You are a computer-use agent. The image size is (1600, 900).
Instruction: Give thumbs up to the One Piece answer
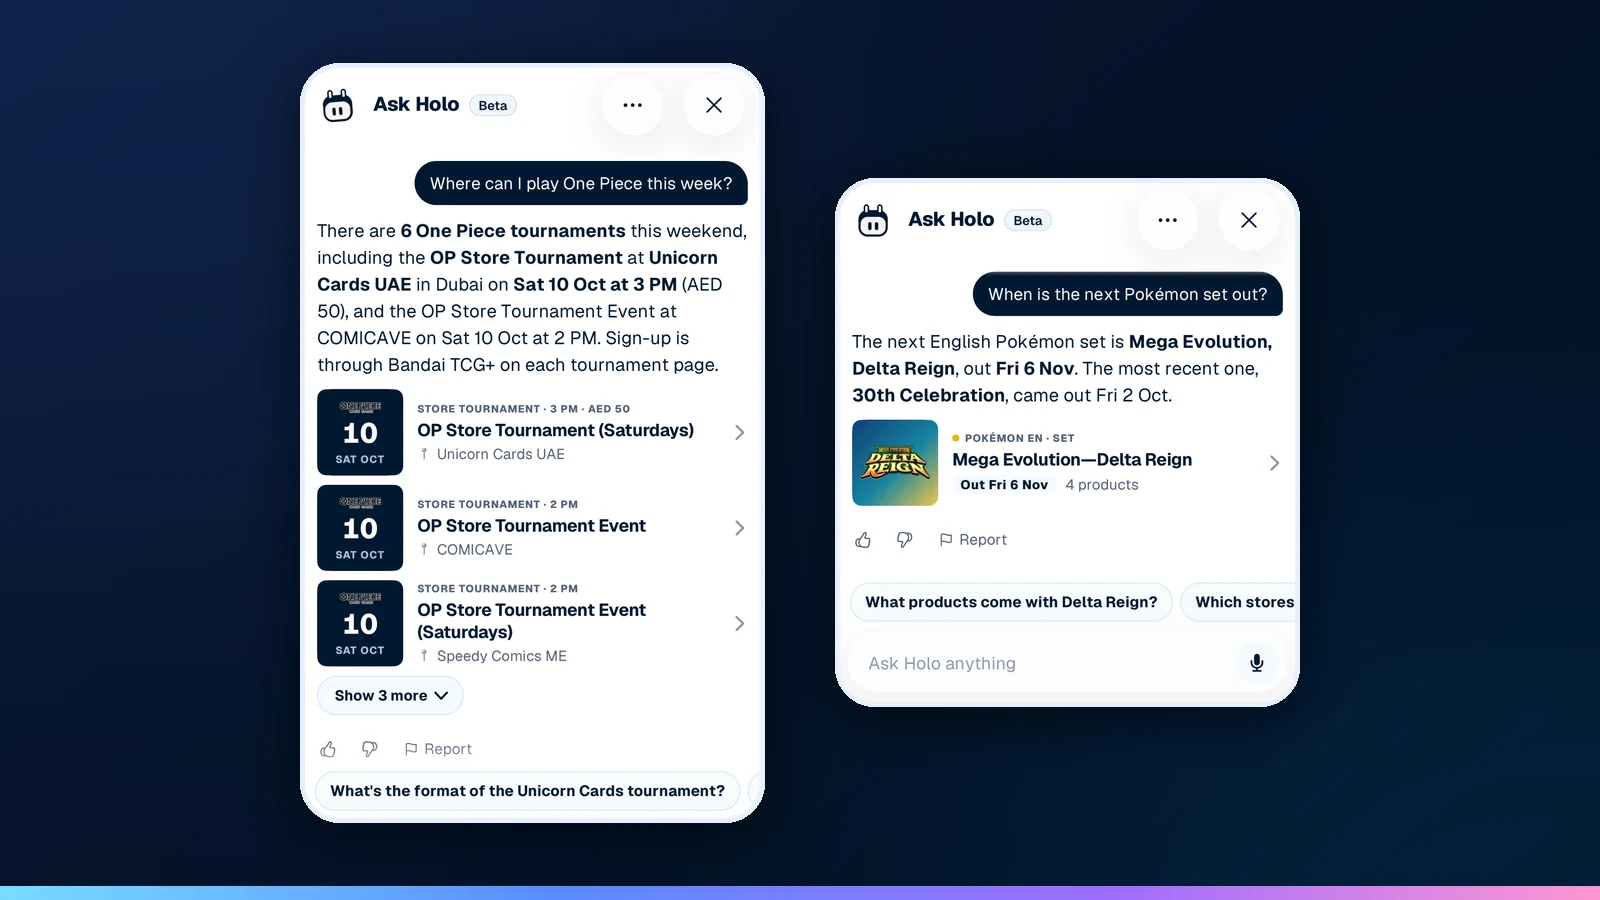pyautogui.click(x=328, y=749)
